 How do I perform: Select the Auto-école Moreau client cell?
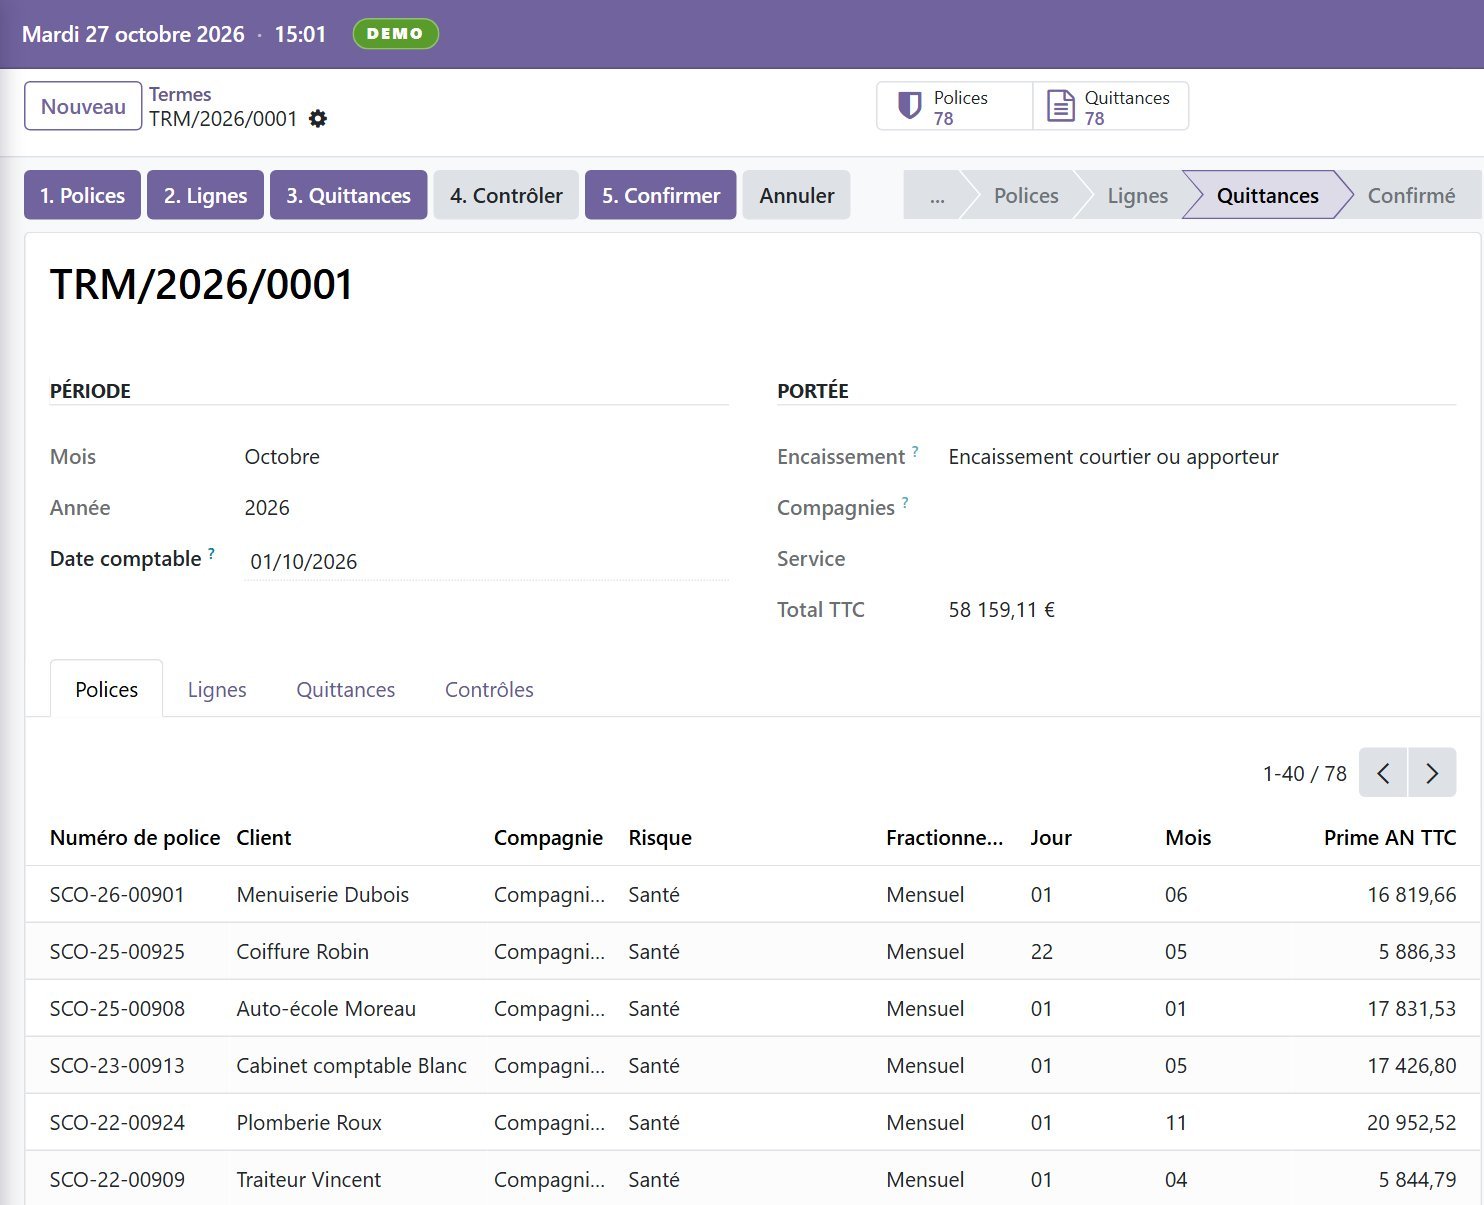(x=326, y=1008)
